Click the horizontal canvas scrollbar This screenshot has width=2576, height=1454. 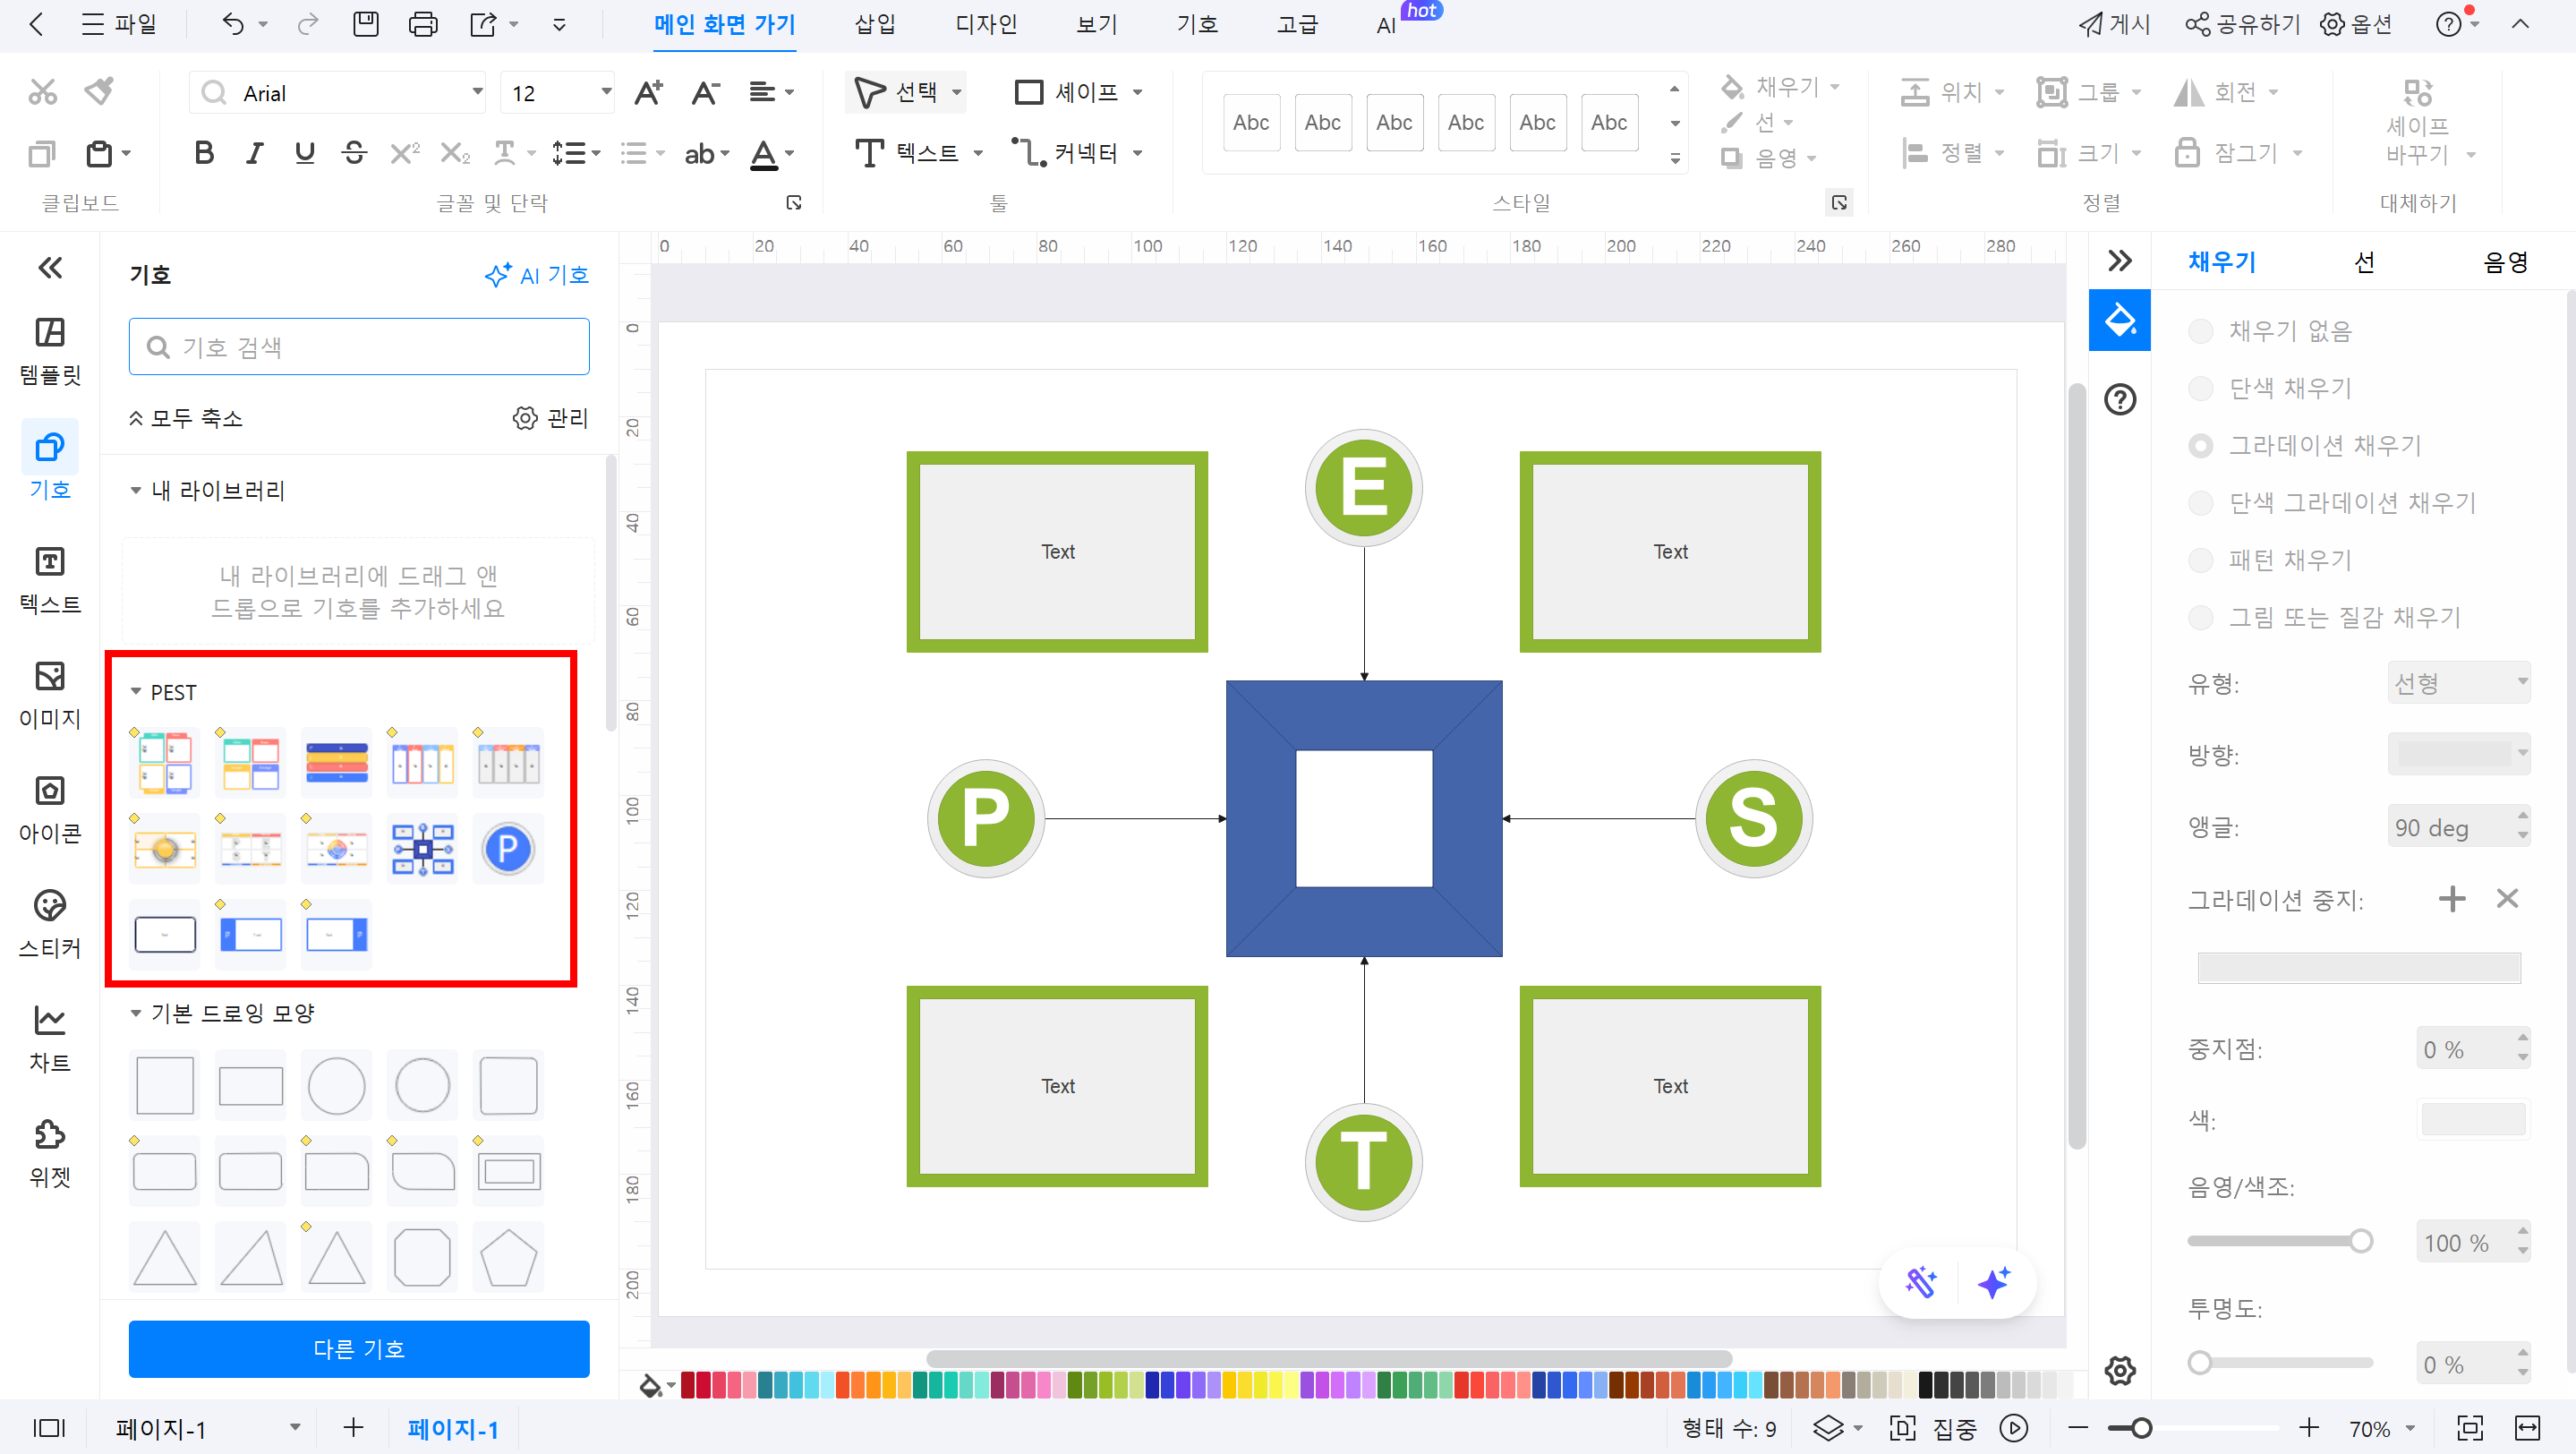(1328, 1359)
